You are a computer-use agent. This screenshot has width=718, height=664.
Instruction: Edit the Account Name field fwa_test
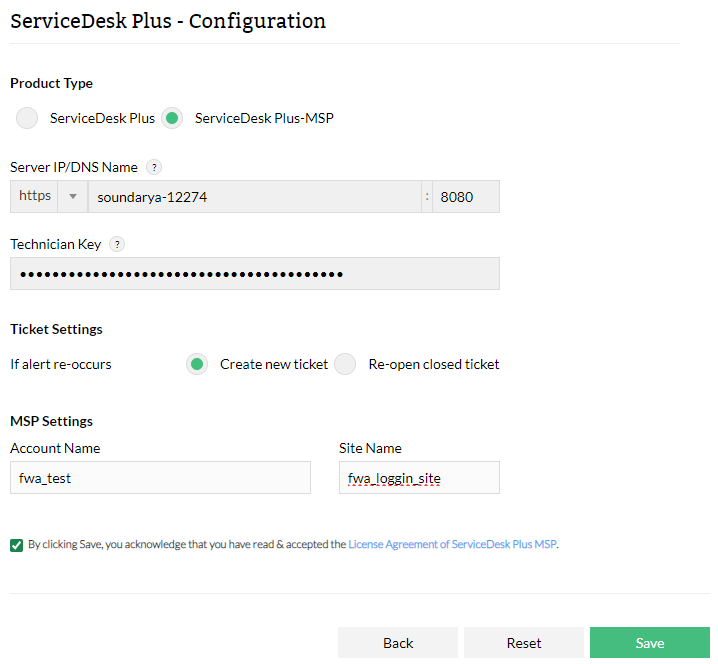tap(160, 478)
